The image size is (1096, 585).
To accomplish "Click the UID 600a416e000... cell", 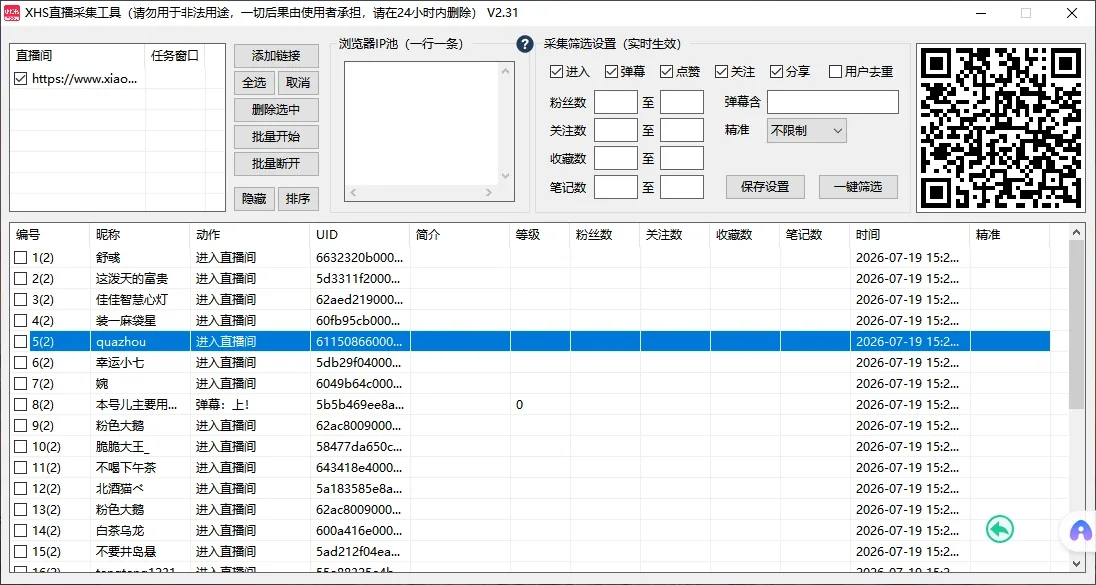I will pos(360,530).
